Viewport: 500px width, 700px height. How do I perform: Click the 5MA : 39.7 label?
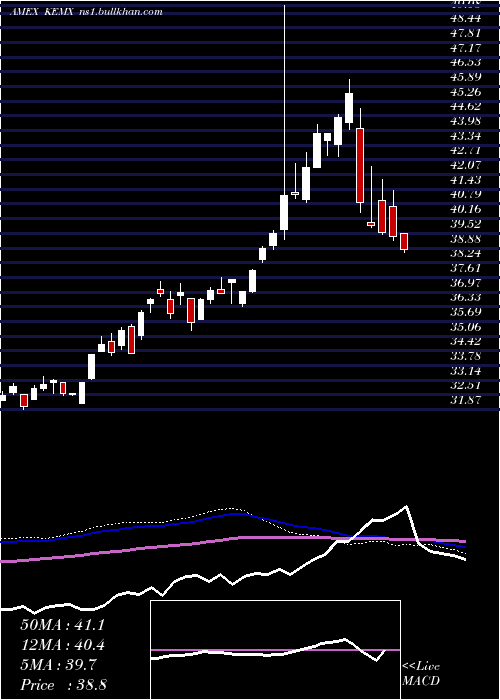point(58,665)
